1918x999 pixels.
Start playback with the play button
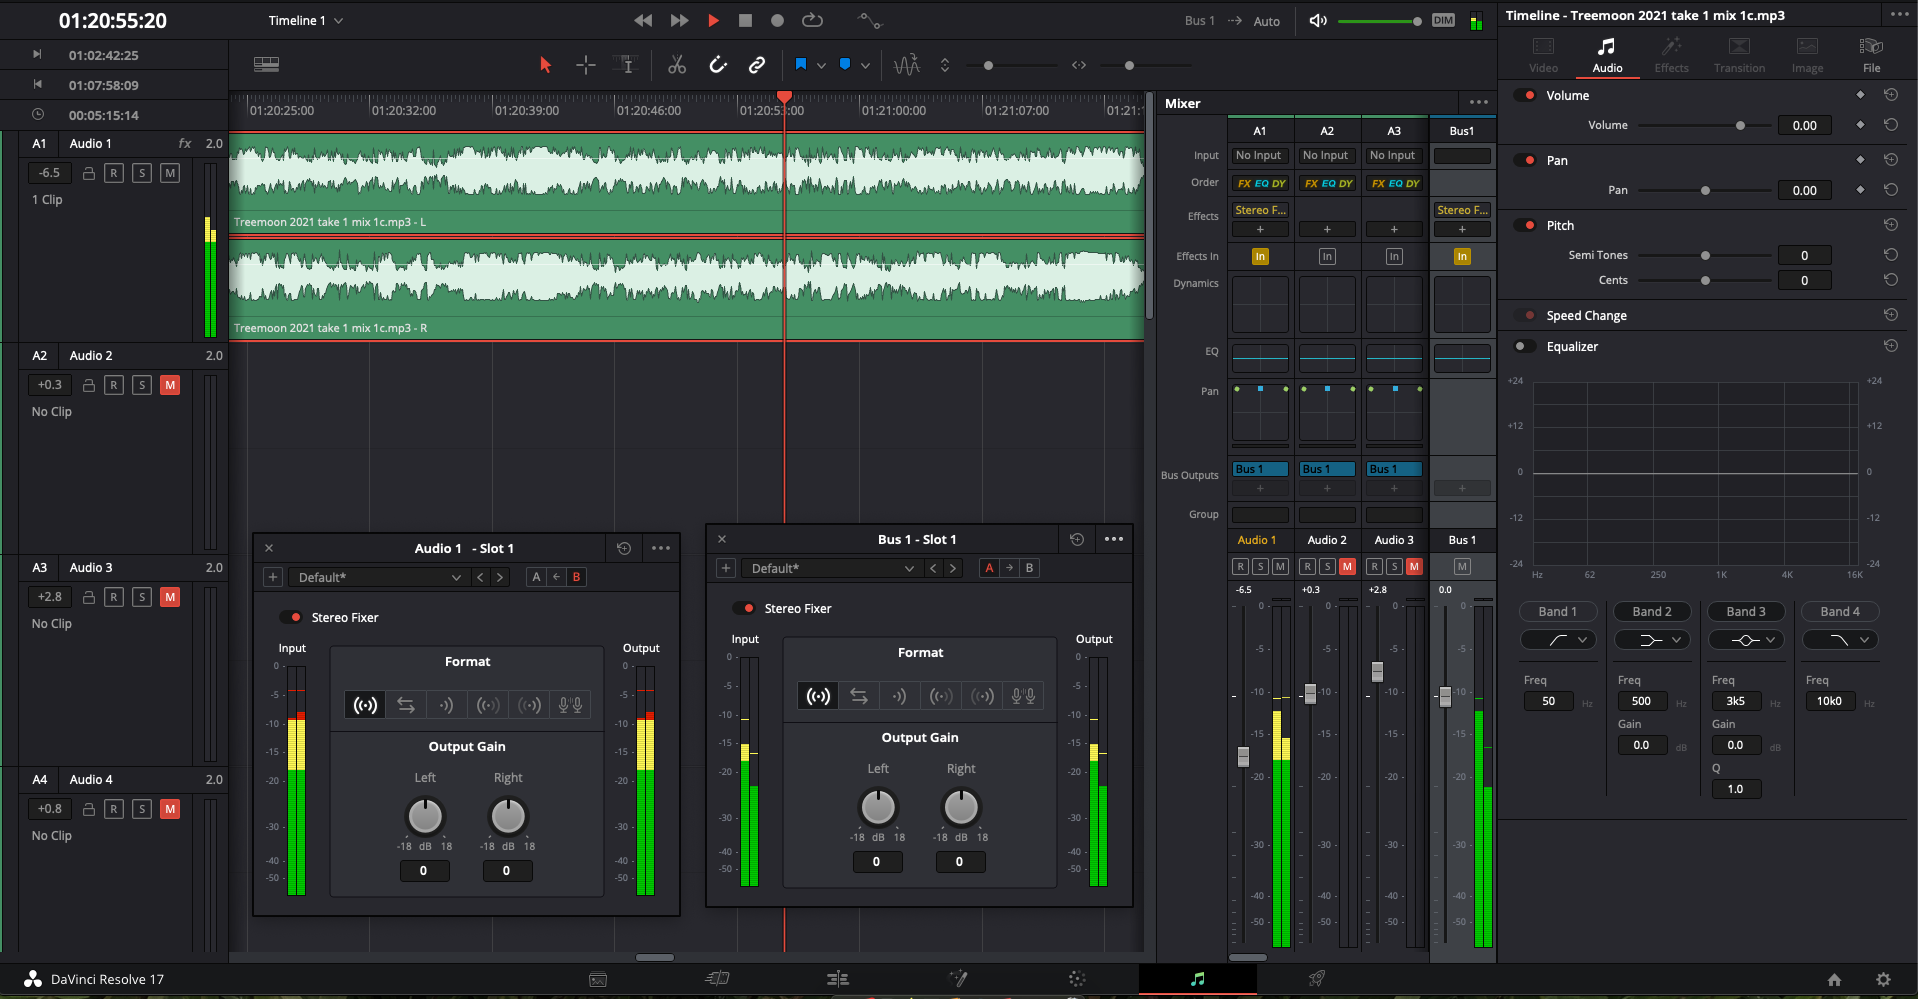coord(713,20)
